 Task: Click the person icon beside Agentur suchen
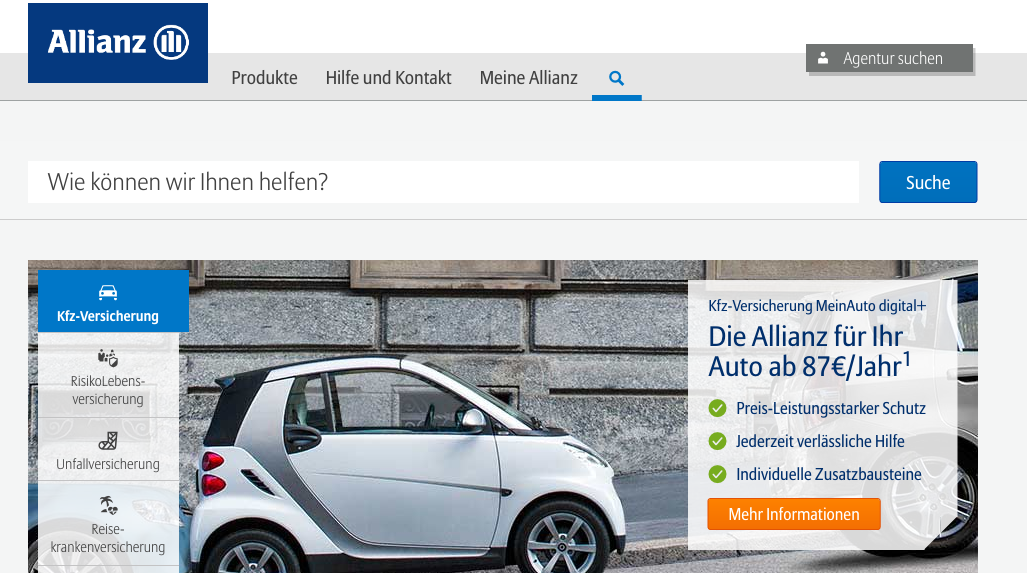click(823, 58)
